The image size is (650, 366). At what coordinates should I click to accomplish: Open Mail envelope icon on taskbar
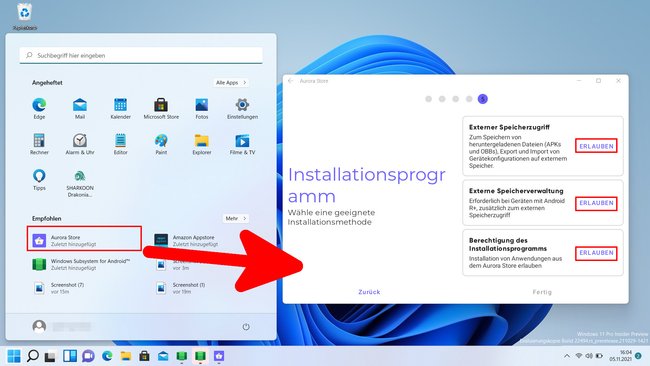click(163, 356)
